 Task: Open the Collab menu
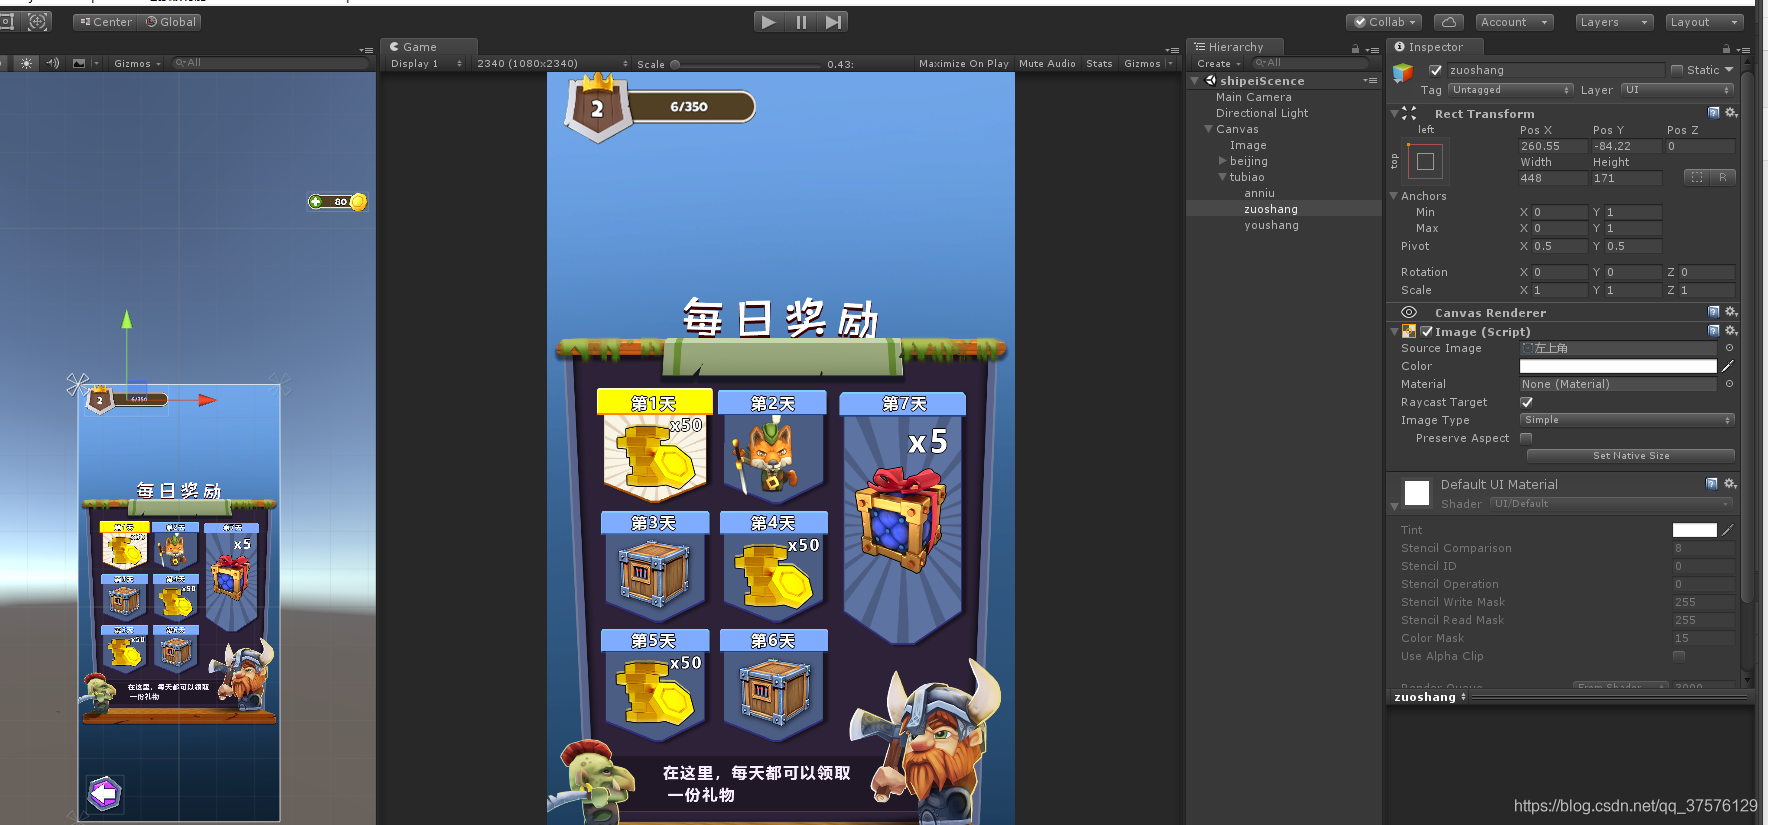(x=1385, y=22)
